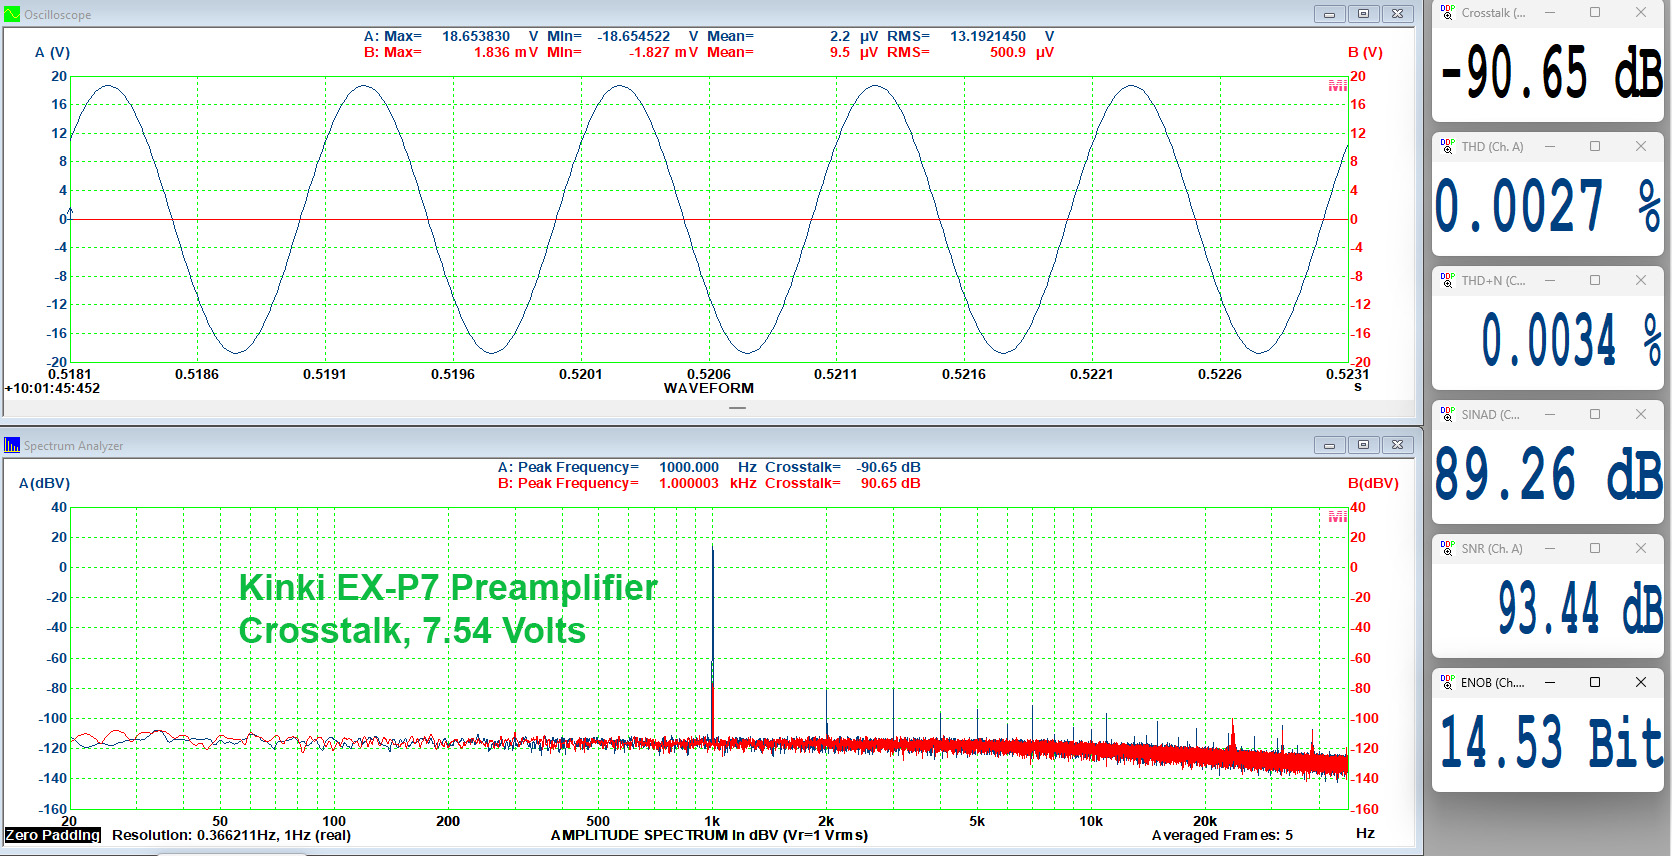Viewport: 1672px width, 856px height.
Task: Click the B: Peak Frequency 1.000003 kHz readout
Action: point(627,483)
